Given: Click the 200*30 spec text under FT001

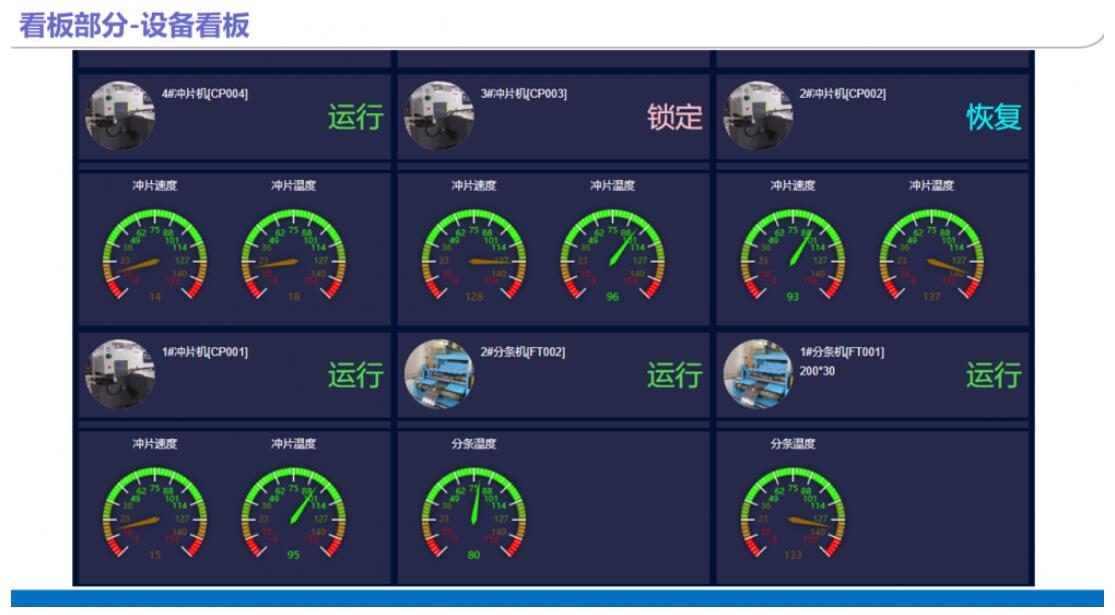Looking at the screenshot, I should 819,370.
